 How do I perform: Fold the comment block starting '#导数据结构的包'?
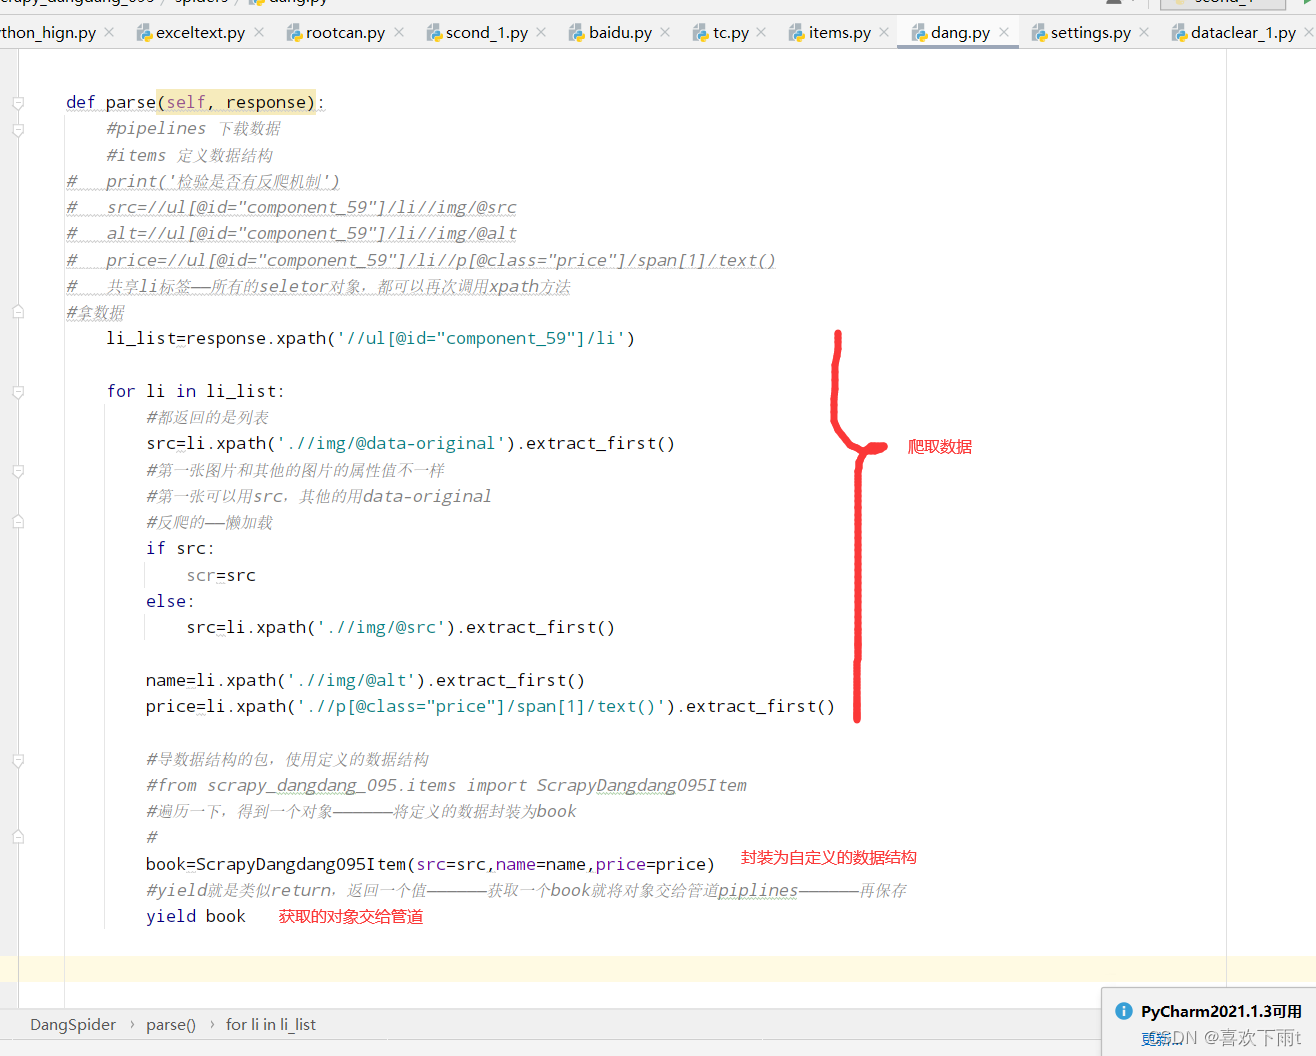[x=18, y=761]
